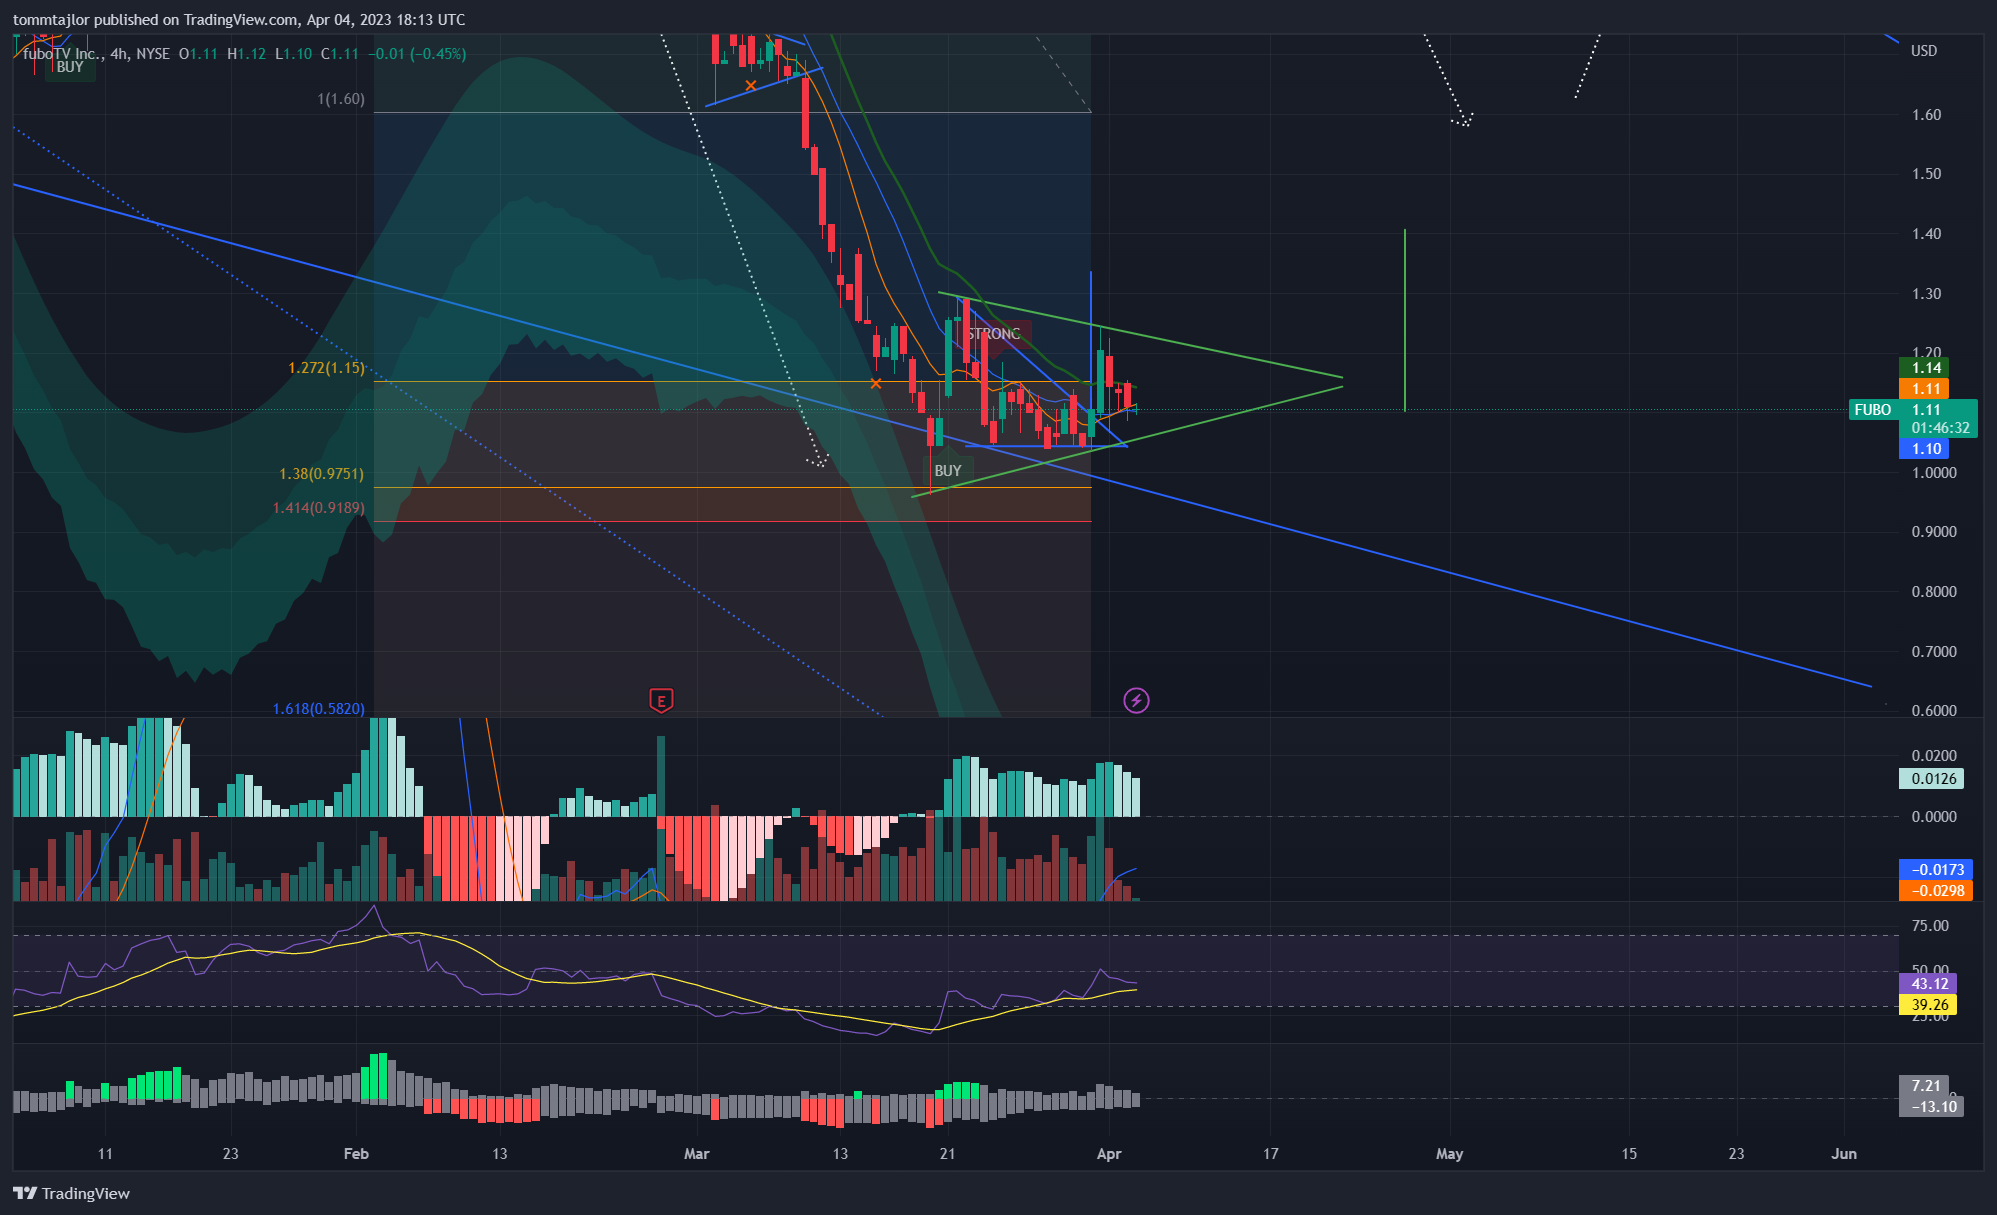
Task: Click the USD currency label
Action: point(1924,51)
